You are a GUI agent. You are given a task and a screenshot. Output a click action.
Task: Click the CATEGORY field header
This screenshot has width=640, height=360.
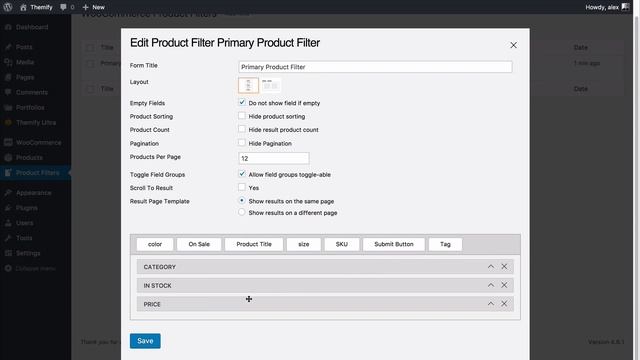point(325,267)
